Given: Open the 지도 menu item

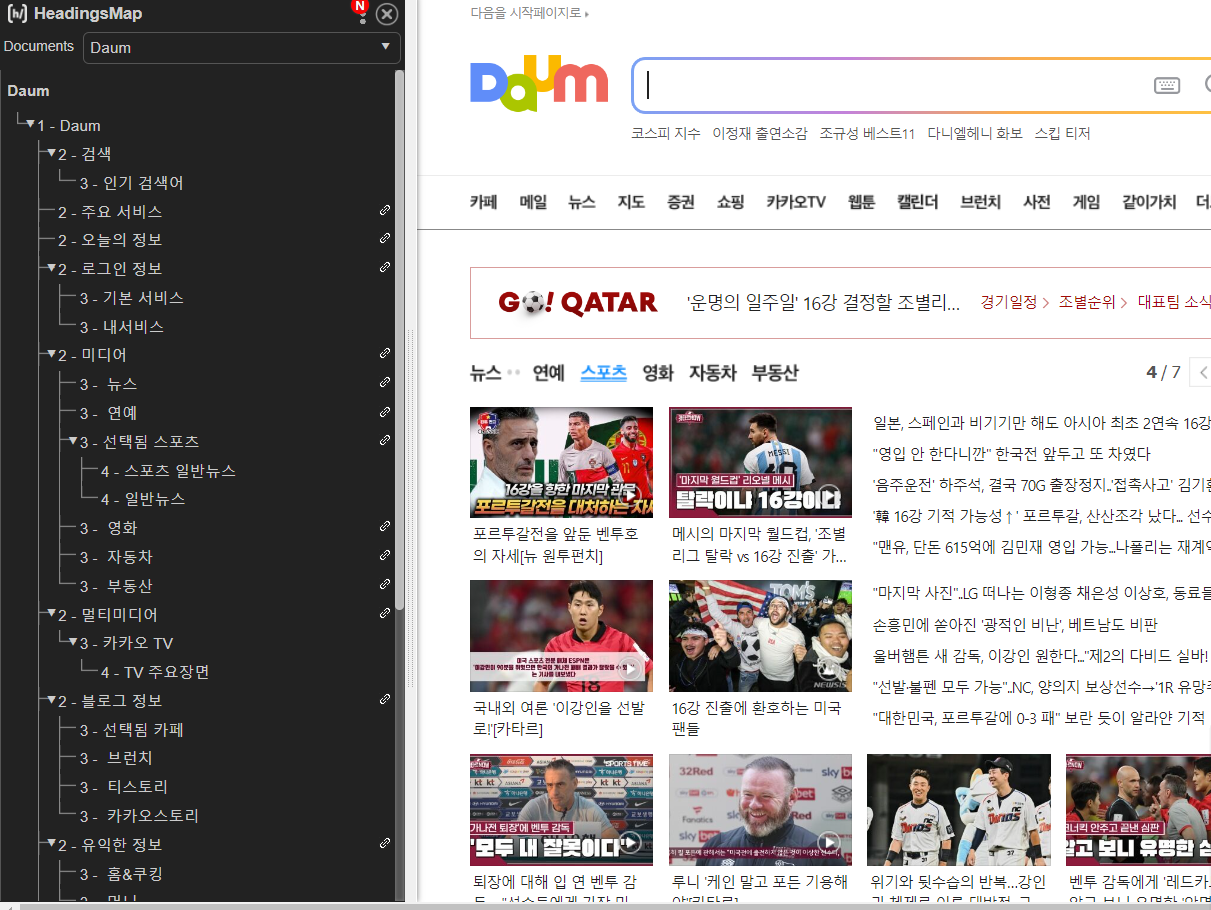Looking at the screenshot, I should click(631, 202).
